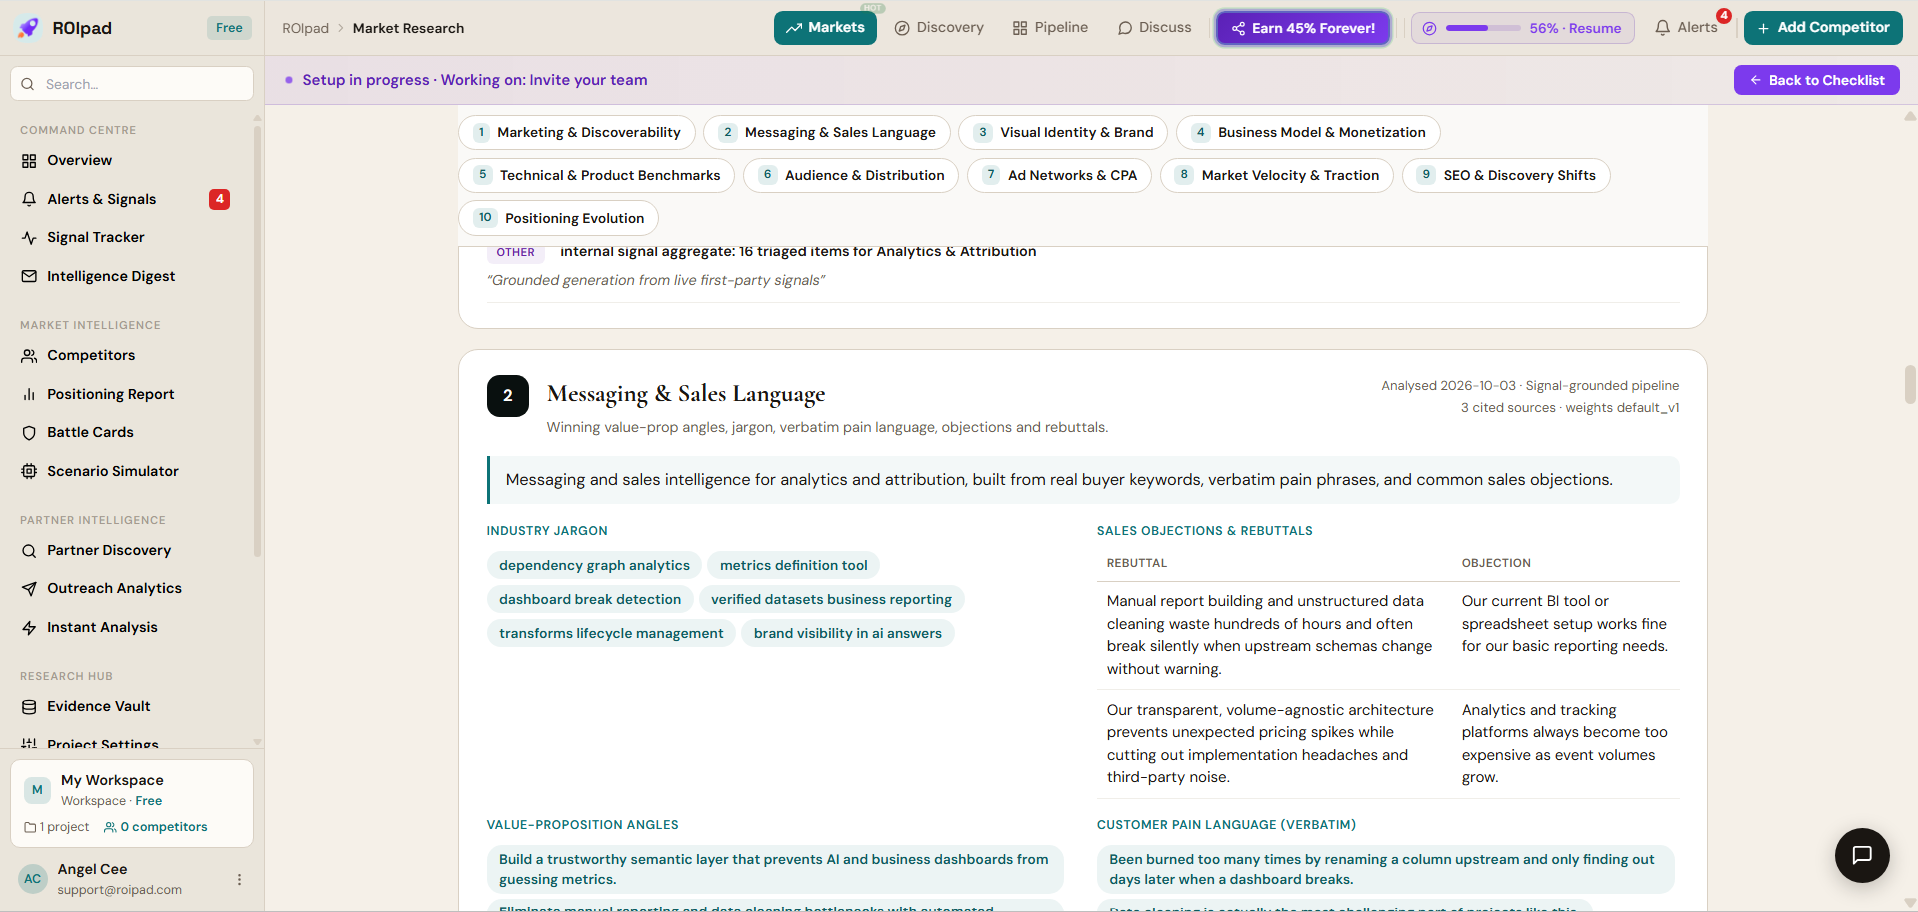
Task: Click ROIpad breadcrumb link
Action: click(305, 28)
